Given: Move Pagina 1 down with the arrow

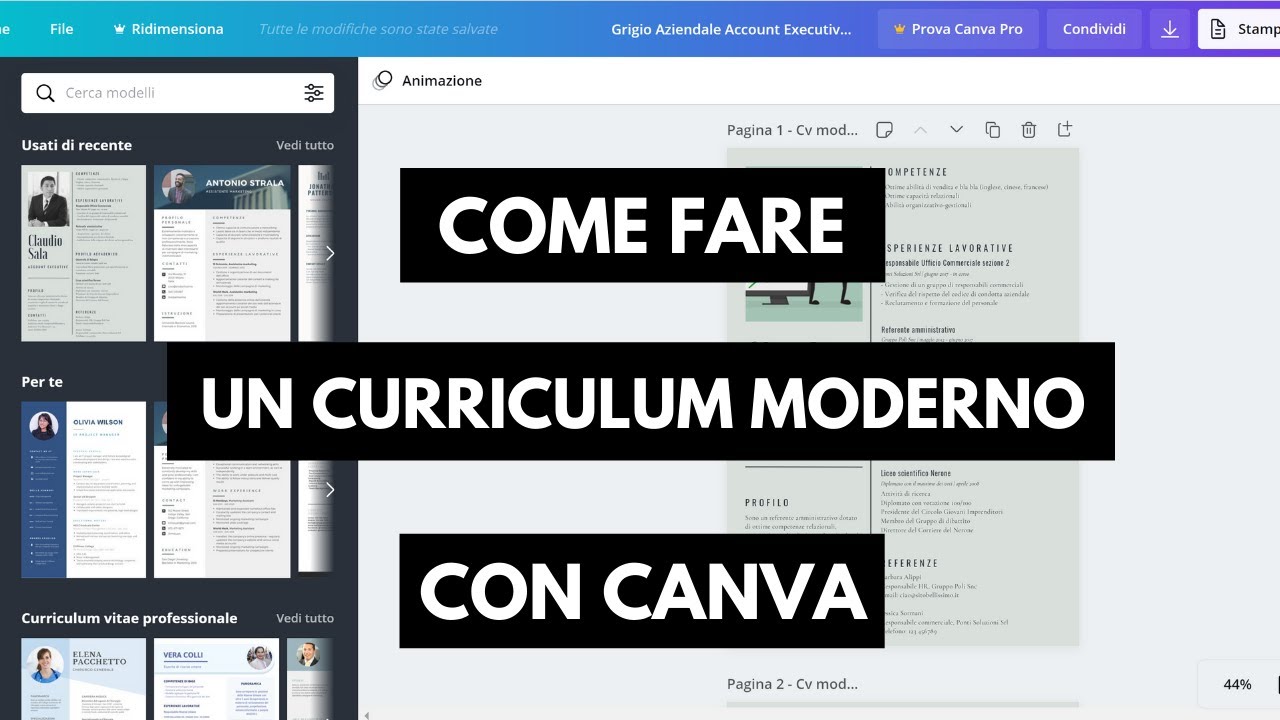Looking at the screenshot, I should [x=956, y=129].
